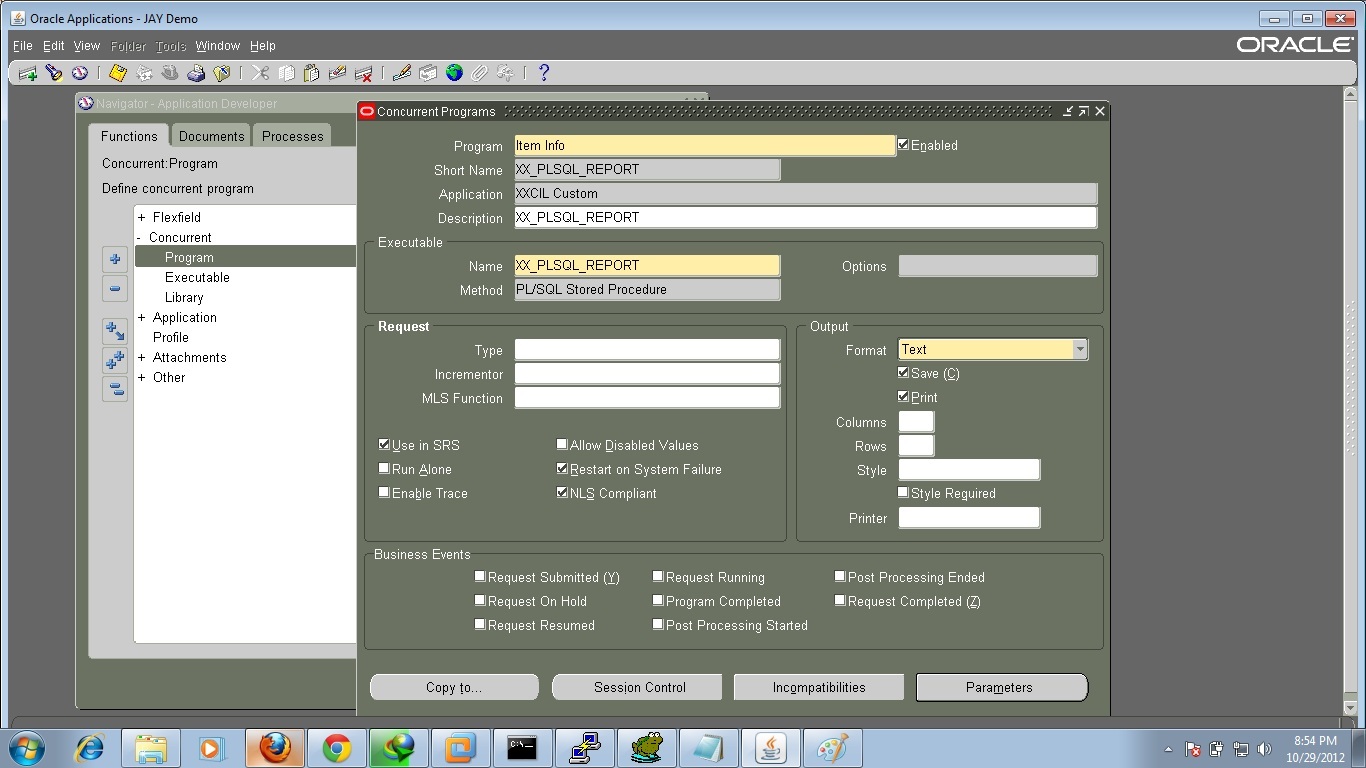Viewport: 1366px width, 768px height.
Task: Open Edit Field with the pencil icon
Action: click(402, 73)
